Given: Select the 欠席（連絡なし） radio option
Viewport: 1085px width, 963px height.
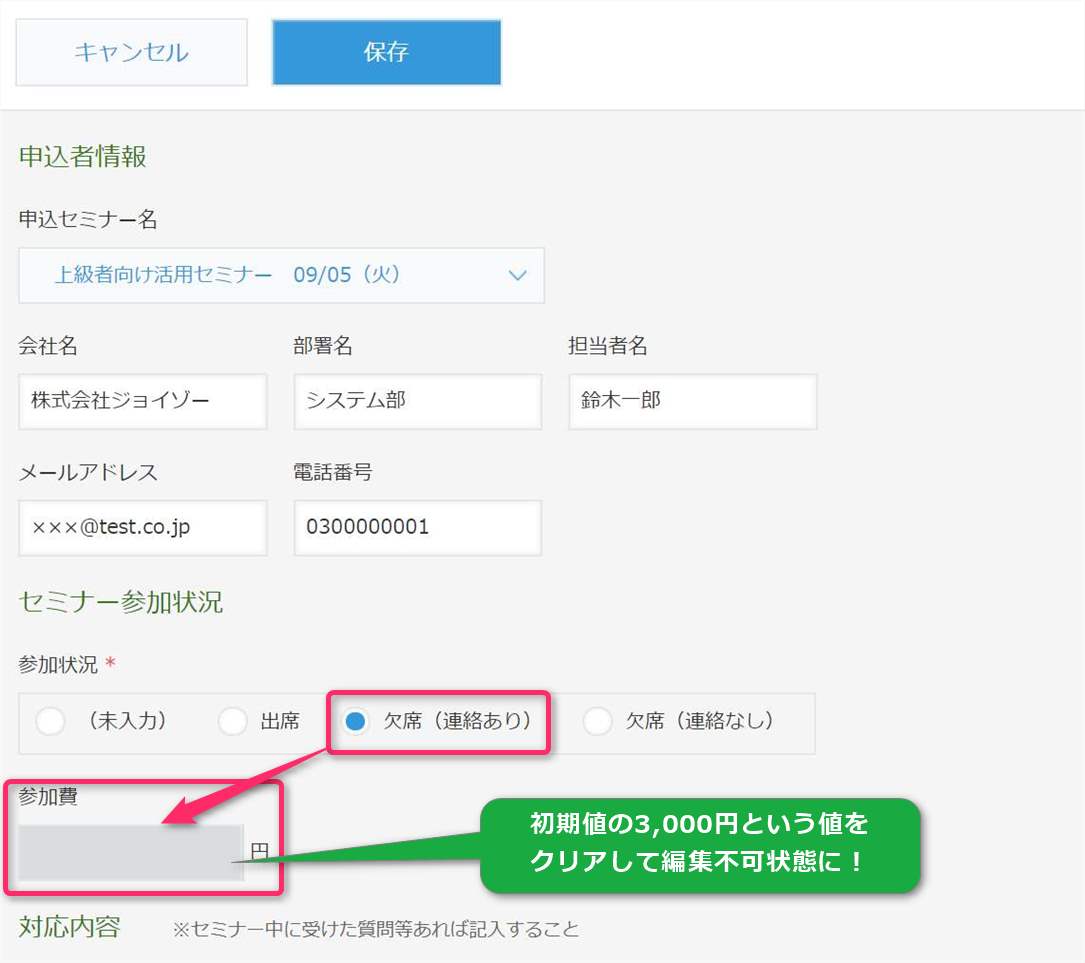Looking at the screenshot, I should (x=597, y=722).
